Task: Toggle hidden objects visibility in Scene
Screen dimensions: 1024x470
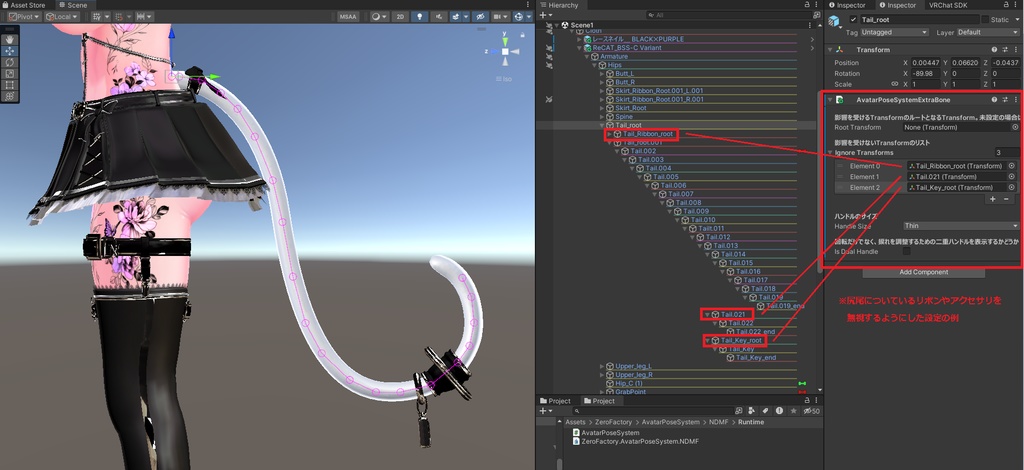Action: [481, 16]
